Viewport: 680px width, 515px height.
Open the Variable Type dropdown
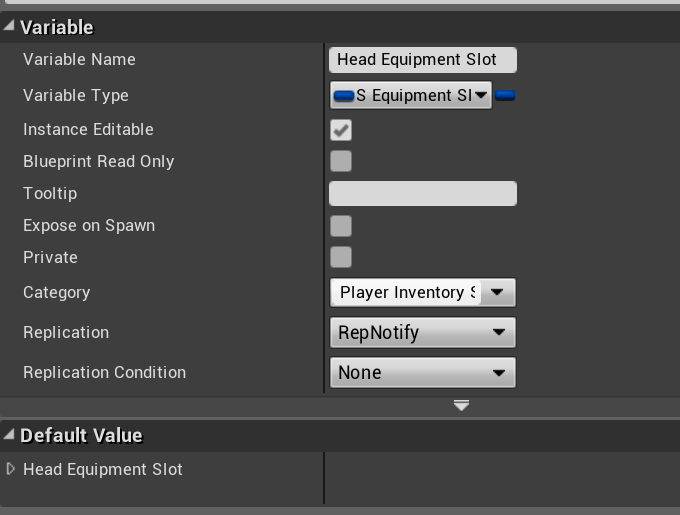[411, 96]
